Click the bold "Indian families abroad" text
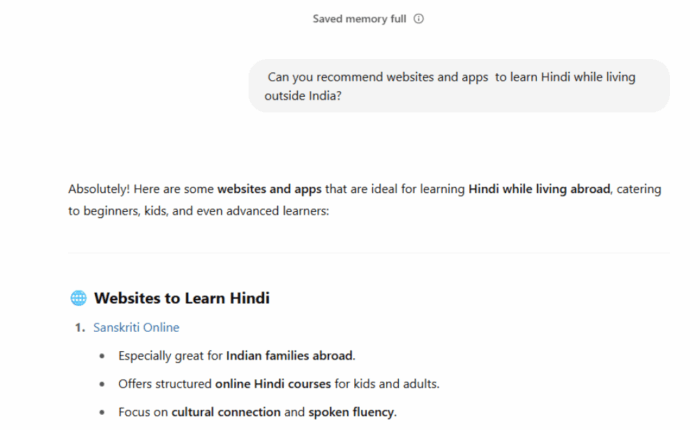The width and height of the screenshot is (700, 430). [290, 355]
